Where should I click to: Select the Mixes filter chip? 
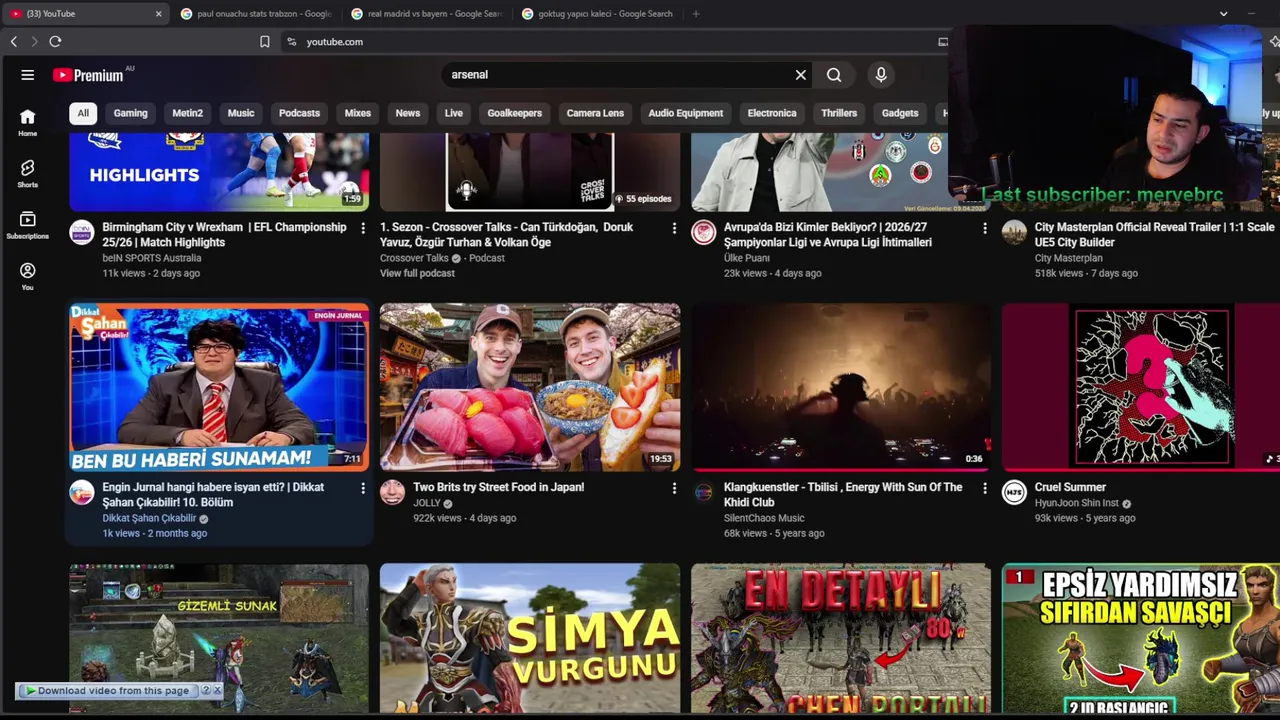pyautogui.click(x=358, y=113)
